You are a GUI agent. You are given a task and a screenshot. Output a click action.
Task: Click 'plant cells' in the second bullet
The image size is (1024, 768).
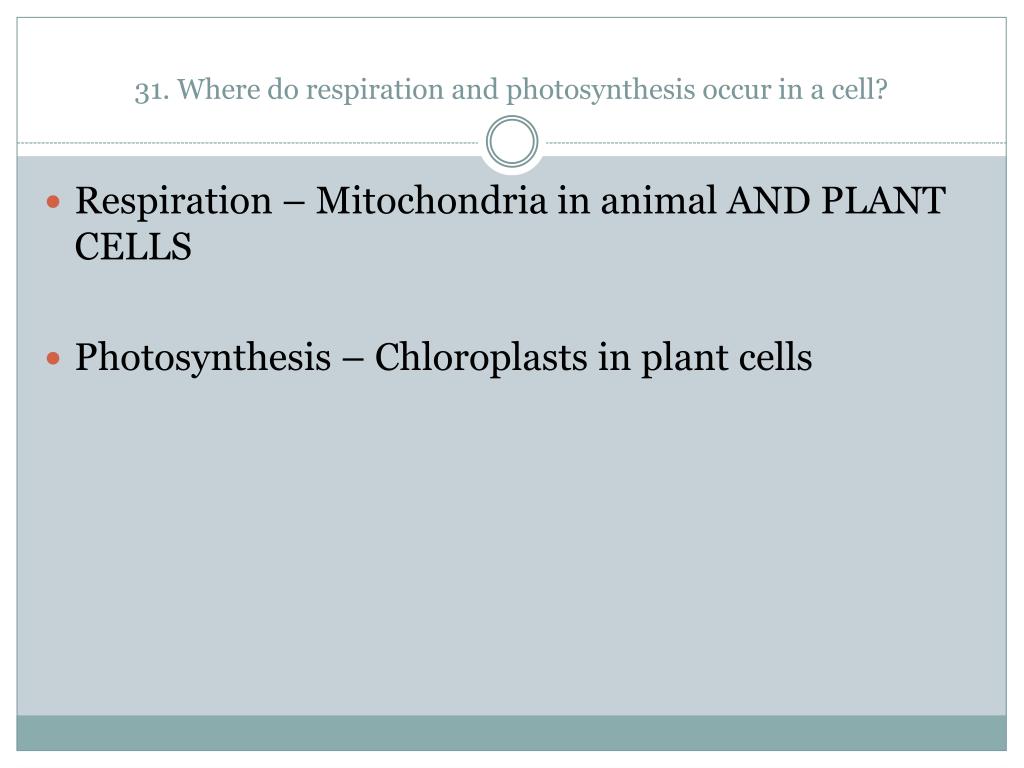pyautogui.click(x=726, y=359)
